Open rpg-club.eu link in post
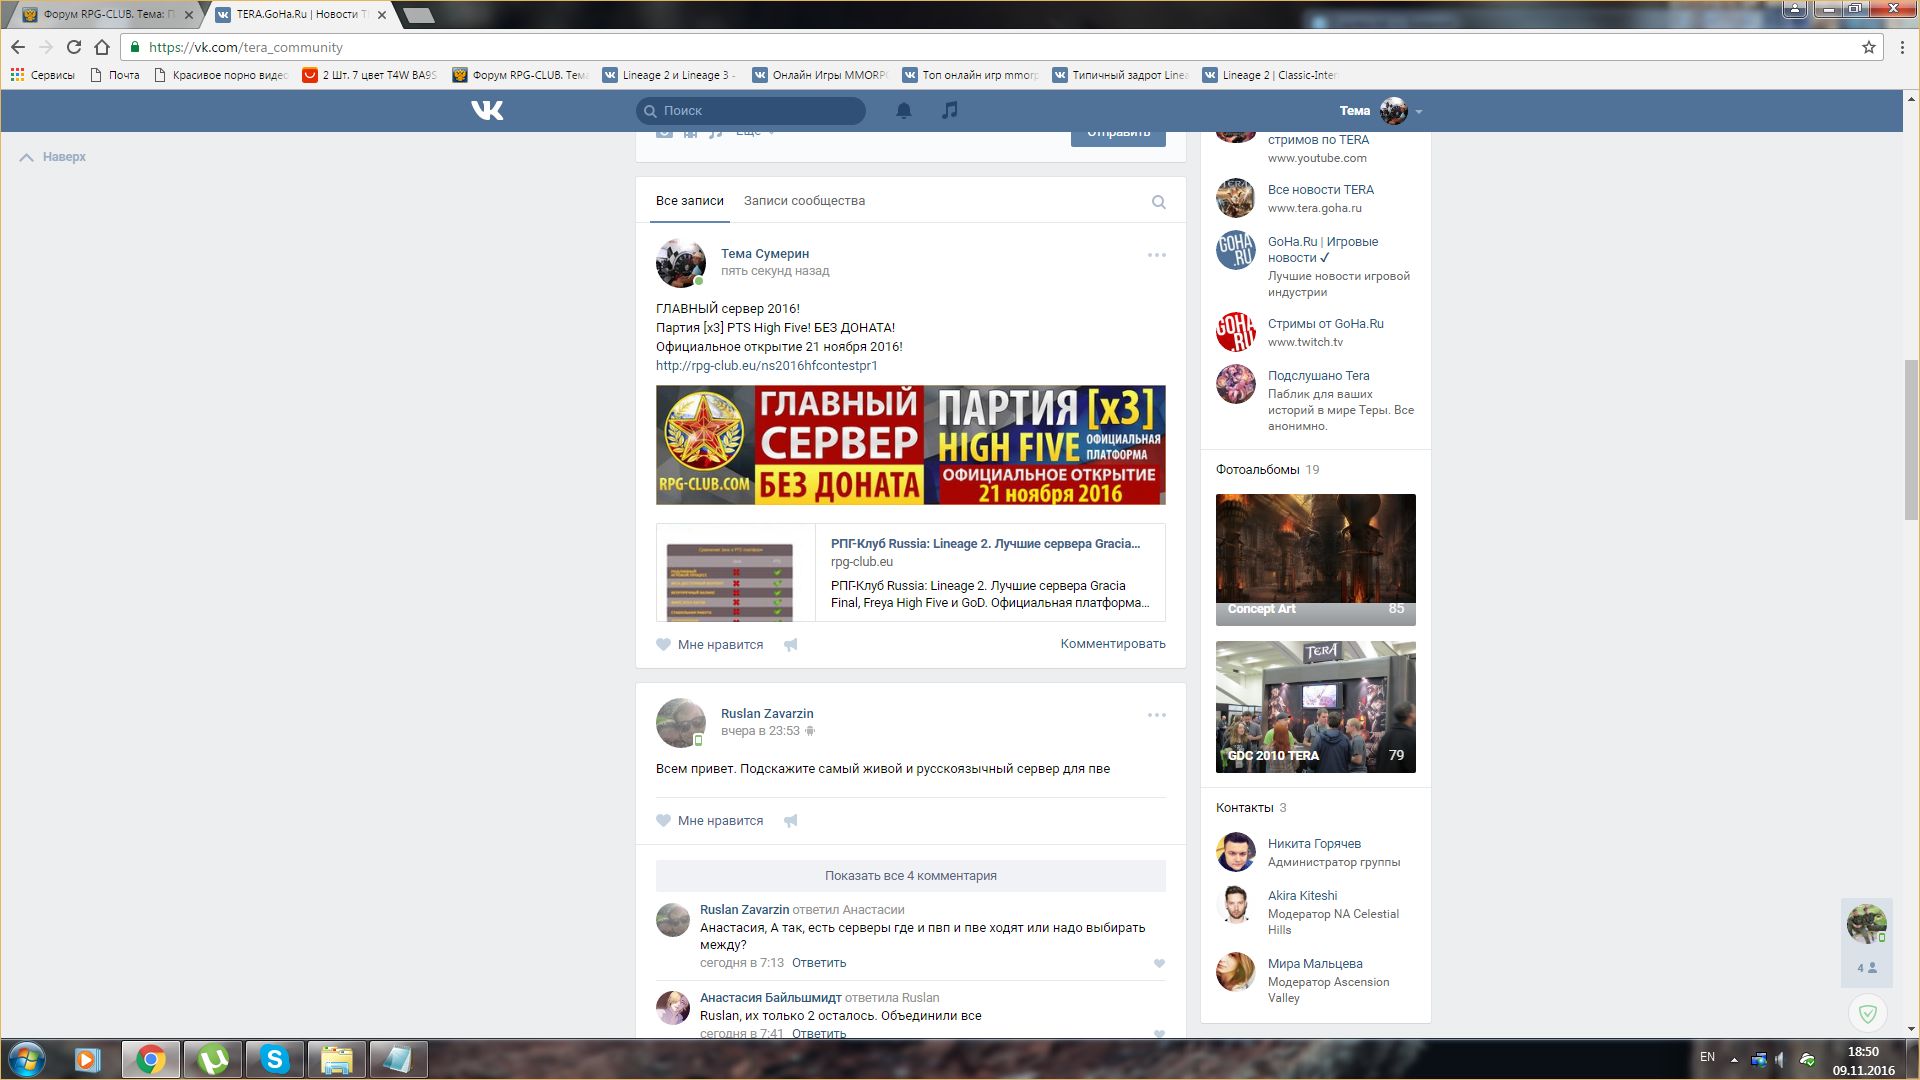This screenshot has height=1080, width=1920. point(766,366)
